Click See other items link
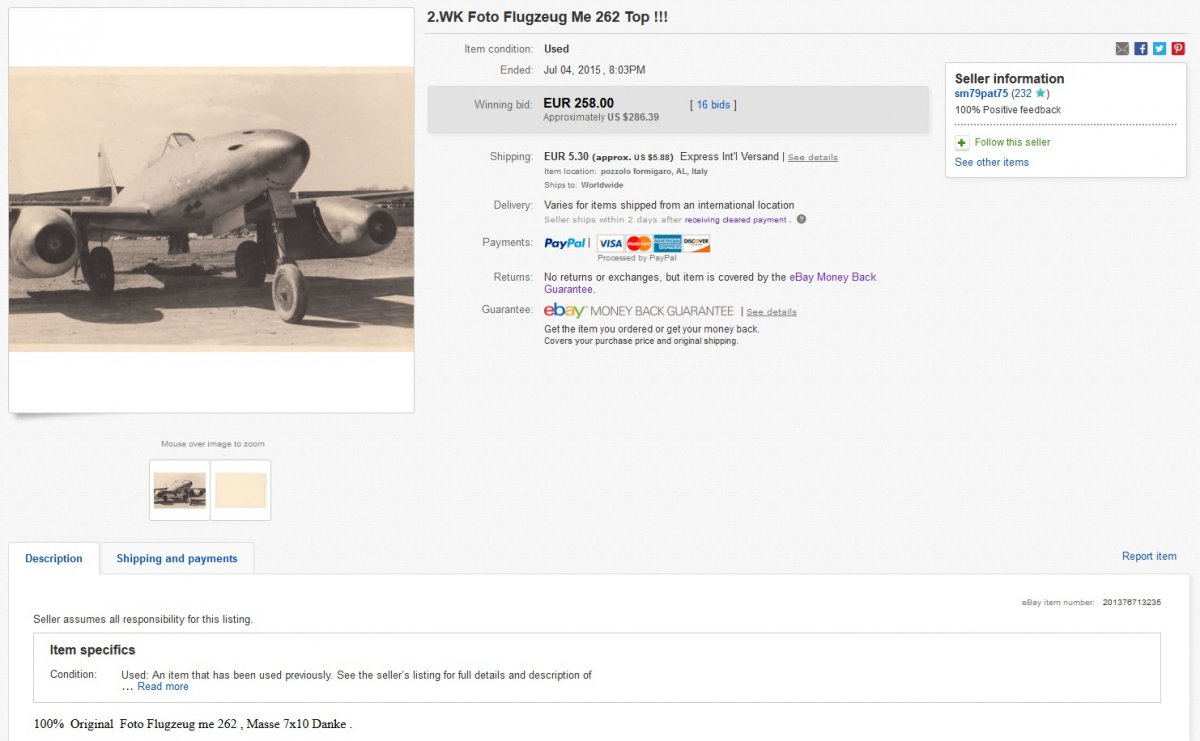 [x=992, y=162]
